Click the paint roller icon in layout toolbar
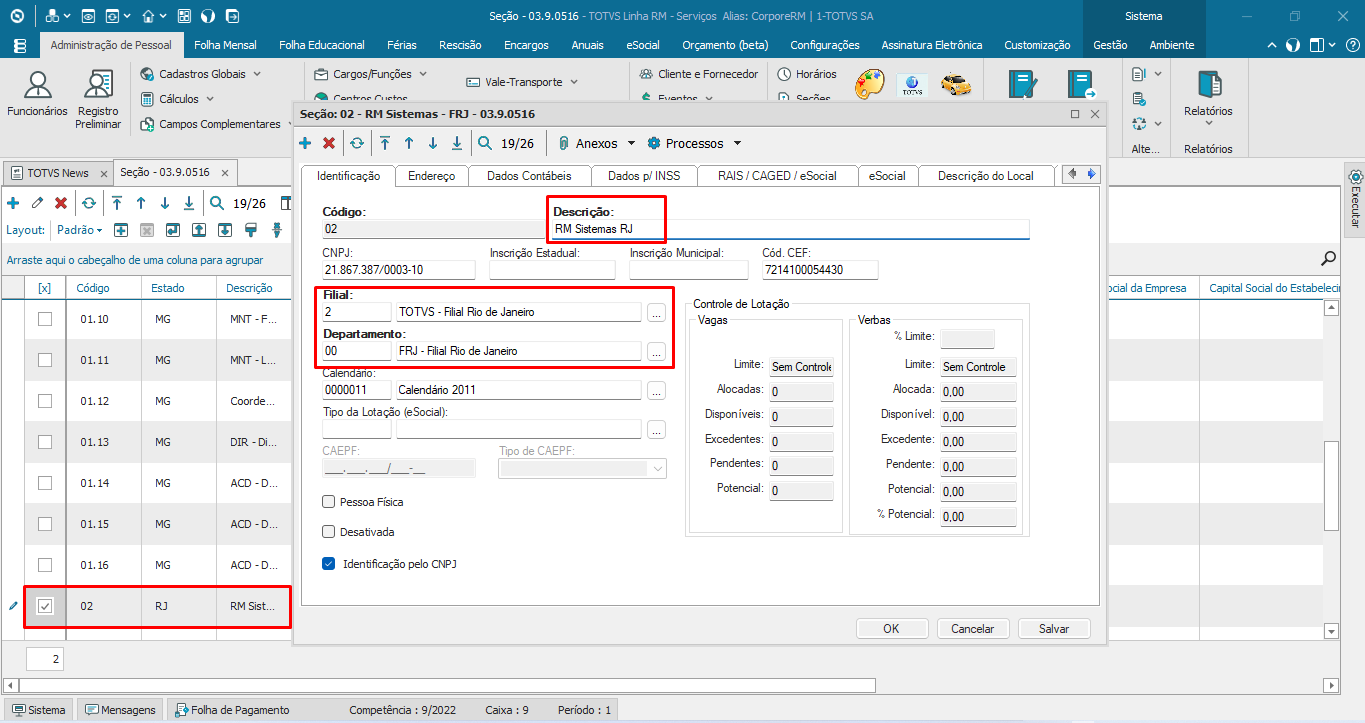 coord(251,230)
